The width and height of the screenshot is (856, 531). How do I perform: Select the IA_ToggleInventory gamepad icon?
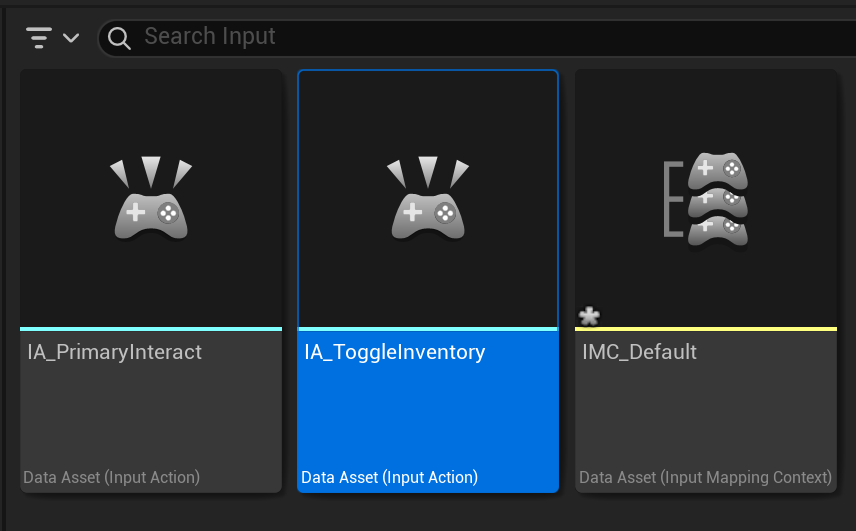tap(428, 199)
